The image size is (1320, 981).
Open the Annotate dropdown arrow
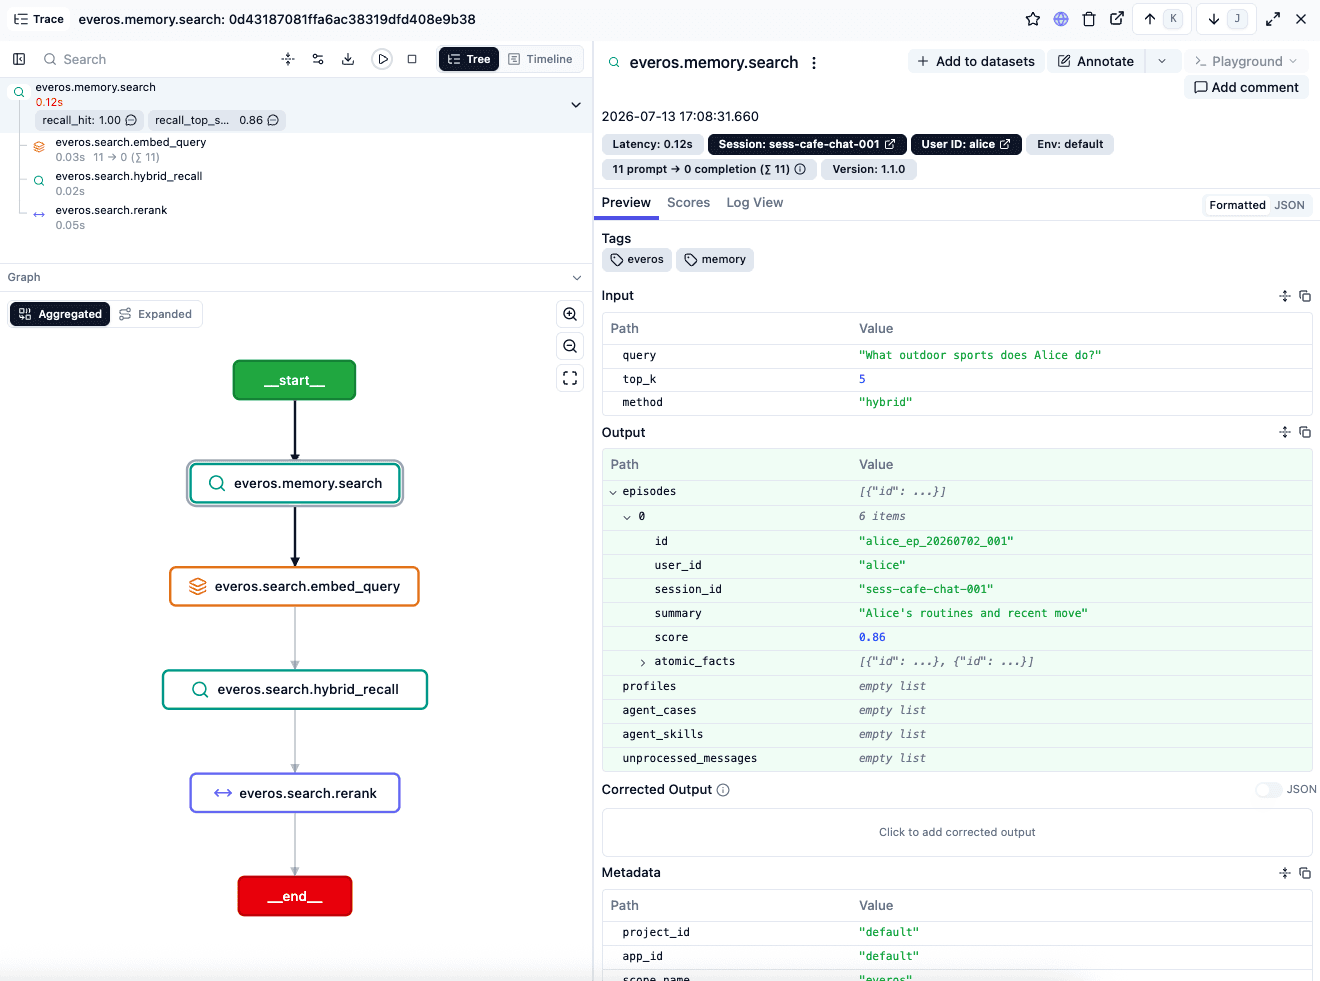pos(1162,61)
